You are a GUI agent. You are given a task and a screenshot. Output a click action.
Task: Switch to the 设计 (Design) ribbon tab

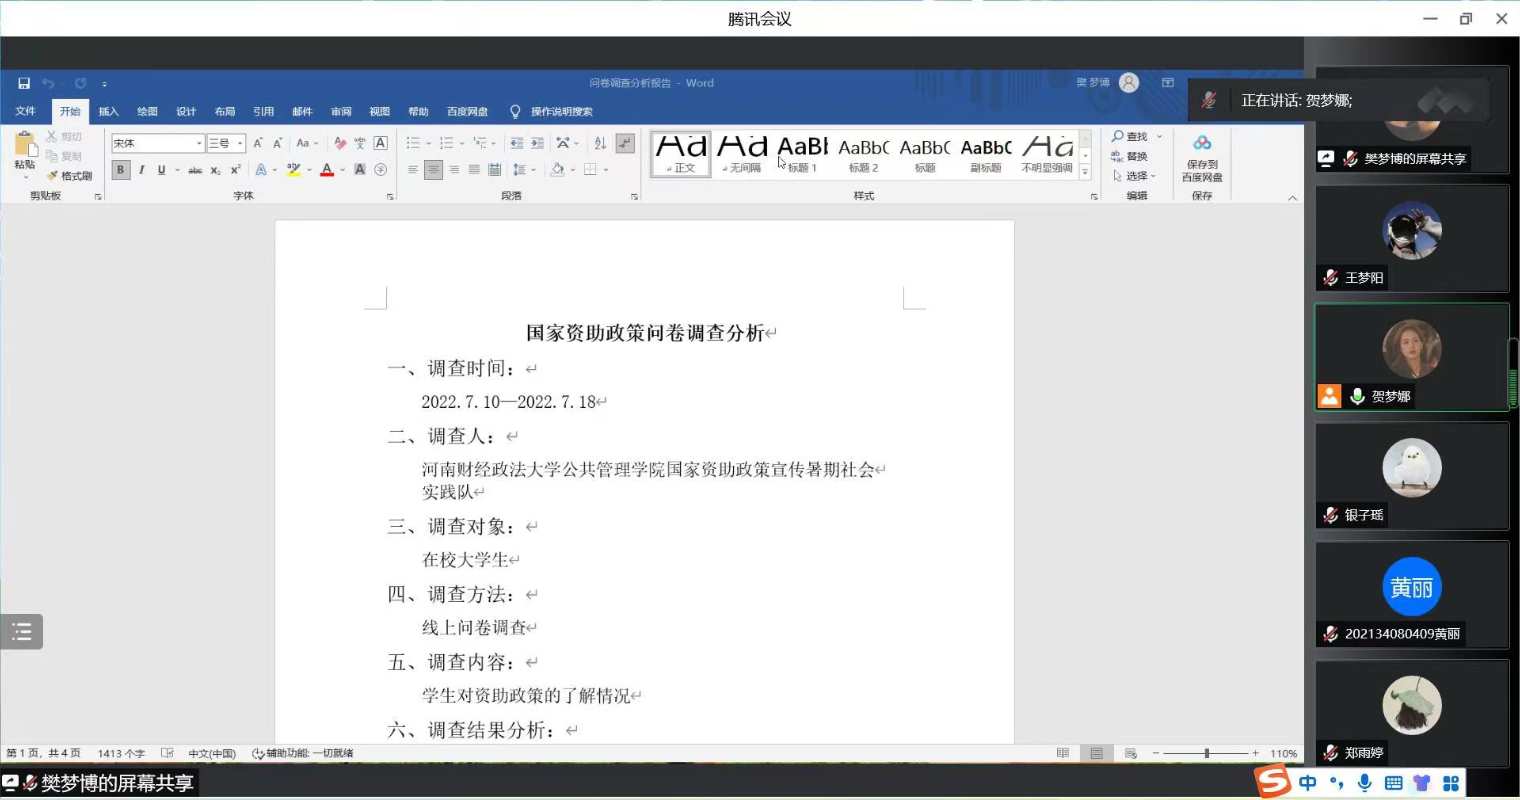tap(186, 111)
